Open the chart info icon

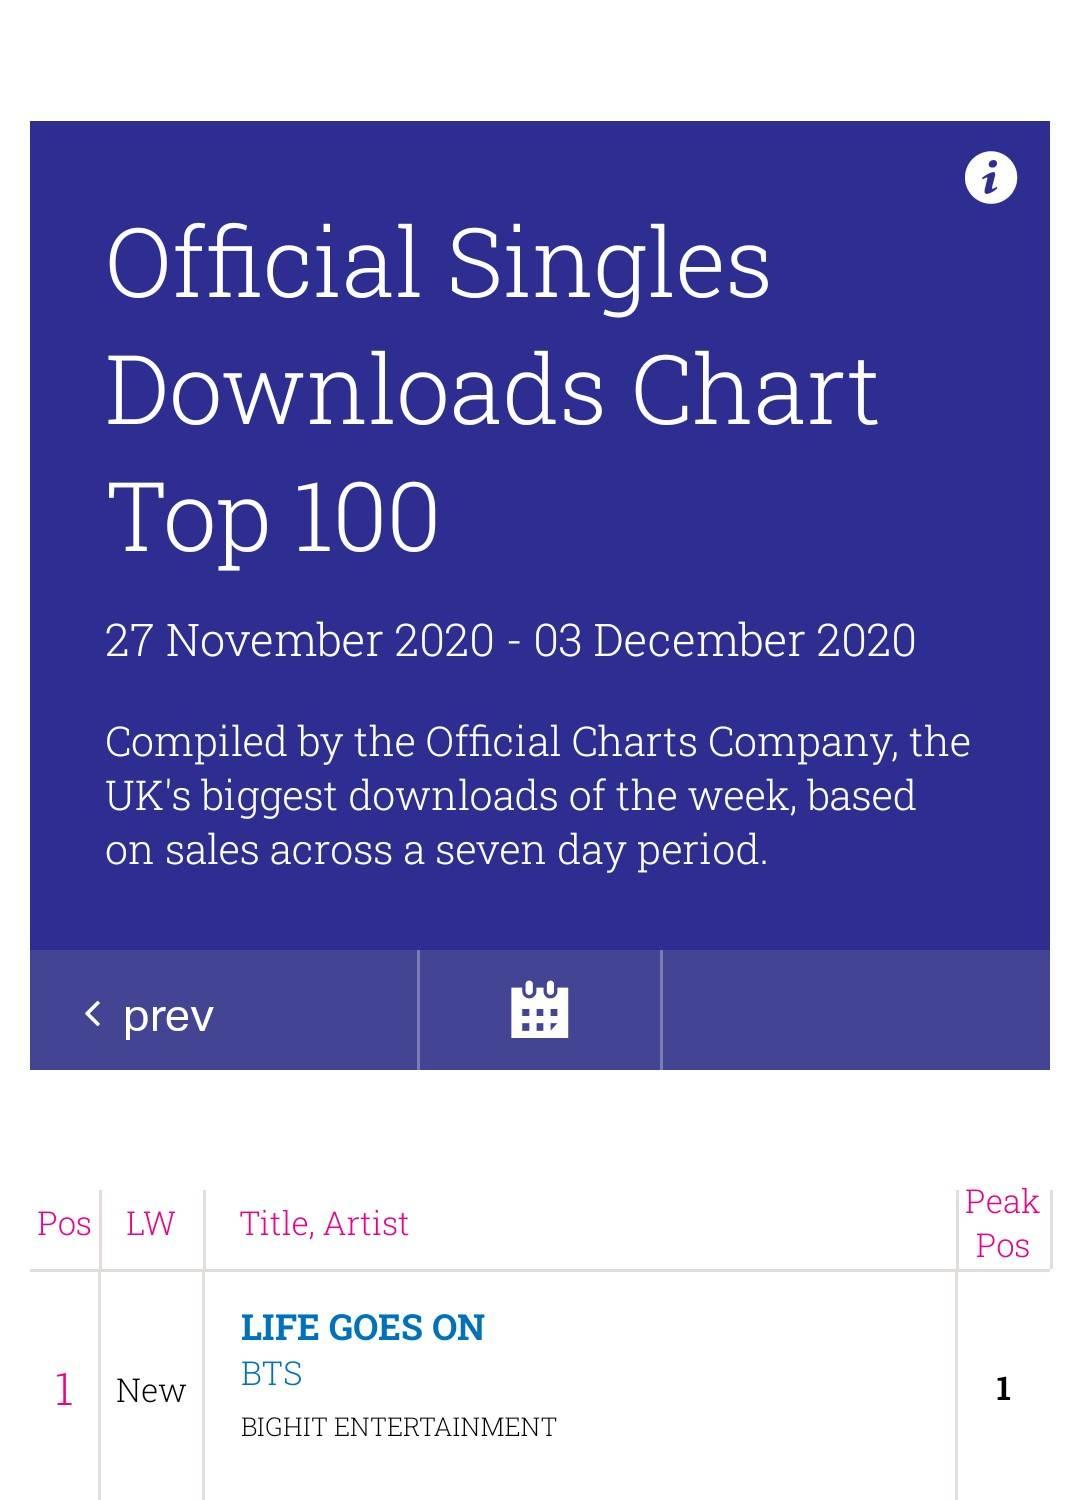(x=990, y=178)
